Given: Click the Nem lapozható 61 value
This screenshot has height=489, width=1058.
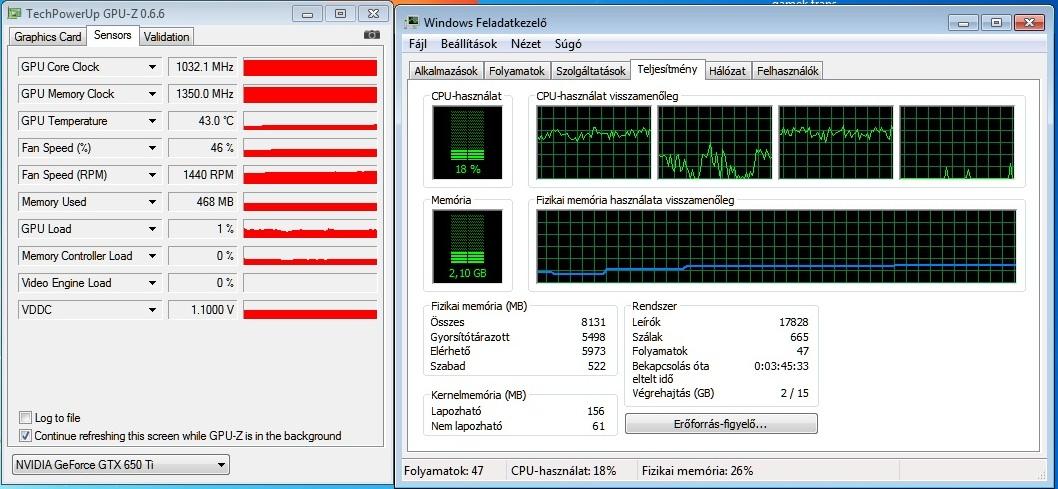Looking at the screenshot, I should [599, 426].
